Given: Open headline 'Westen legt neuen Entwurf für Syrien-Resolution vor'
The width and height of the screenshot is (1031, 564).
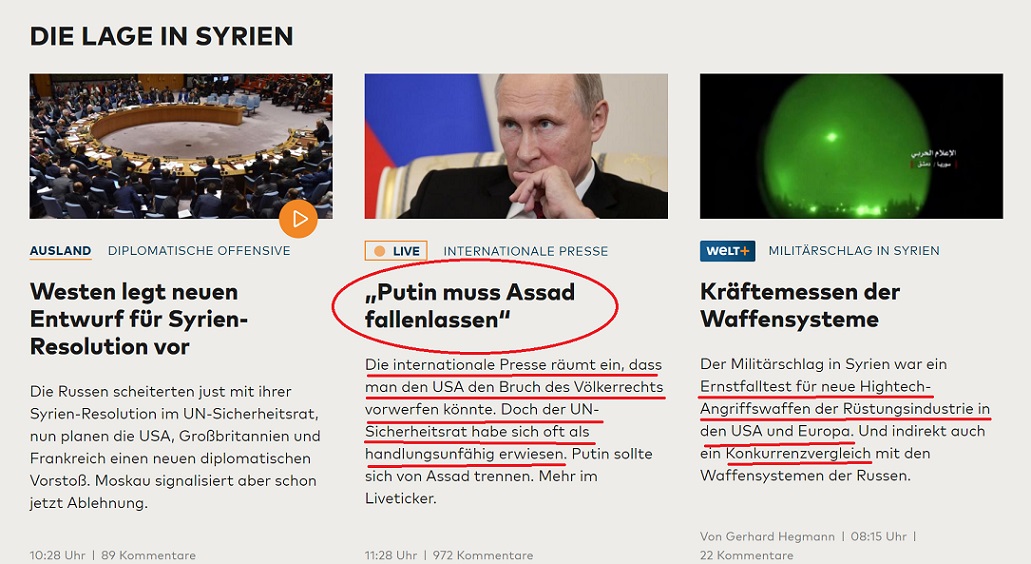Looking at the screenshot, I should coord(139,319).
